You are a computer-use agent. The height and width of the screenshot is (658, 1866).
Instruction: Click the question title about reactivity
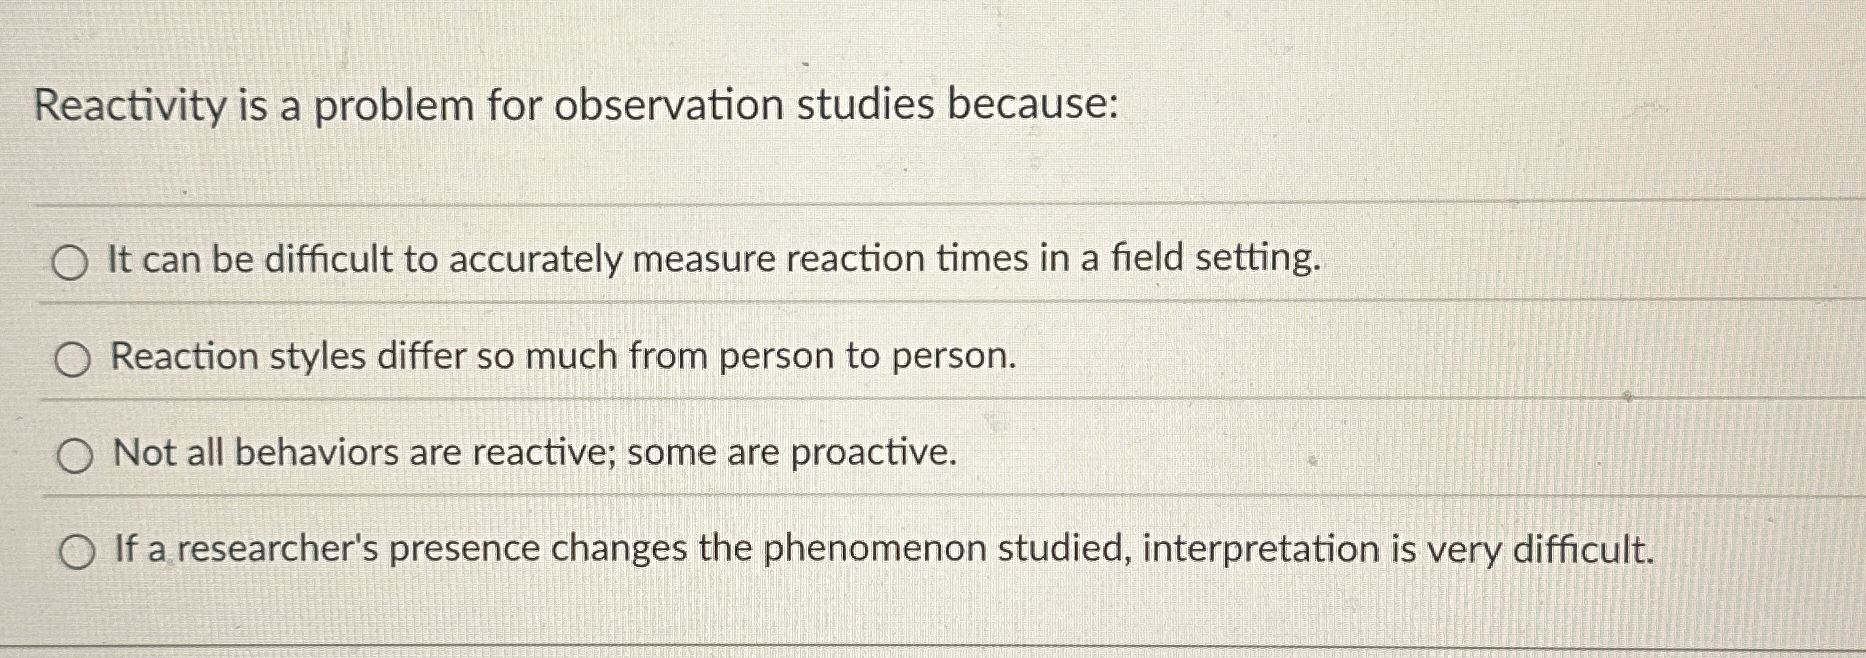click(x=577, y=104)
